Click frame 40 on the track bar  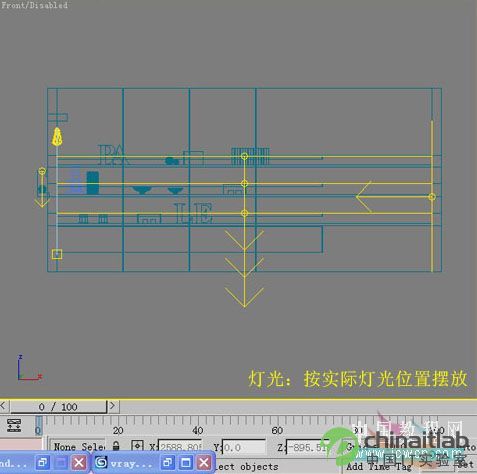tap(197, 430)
